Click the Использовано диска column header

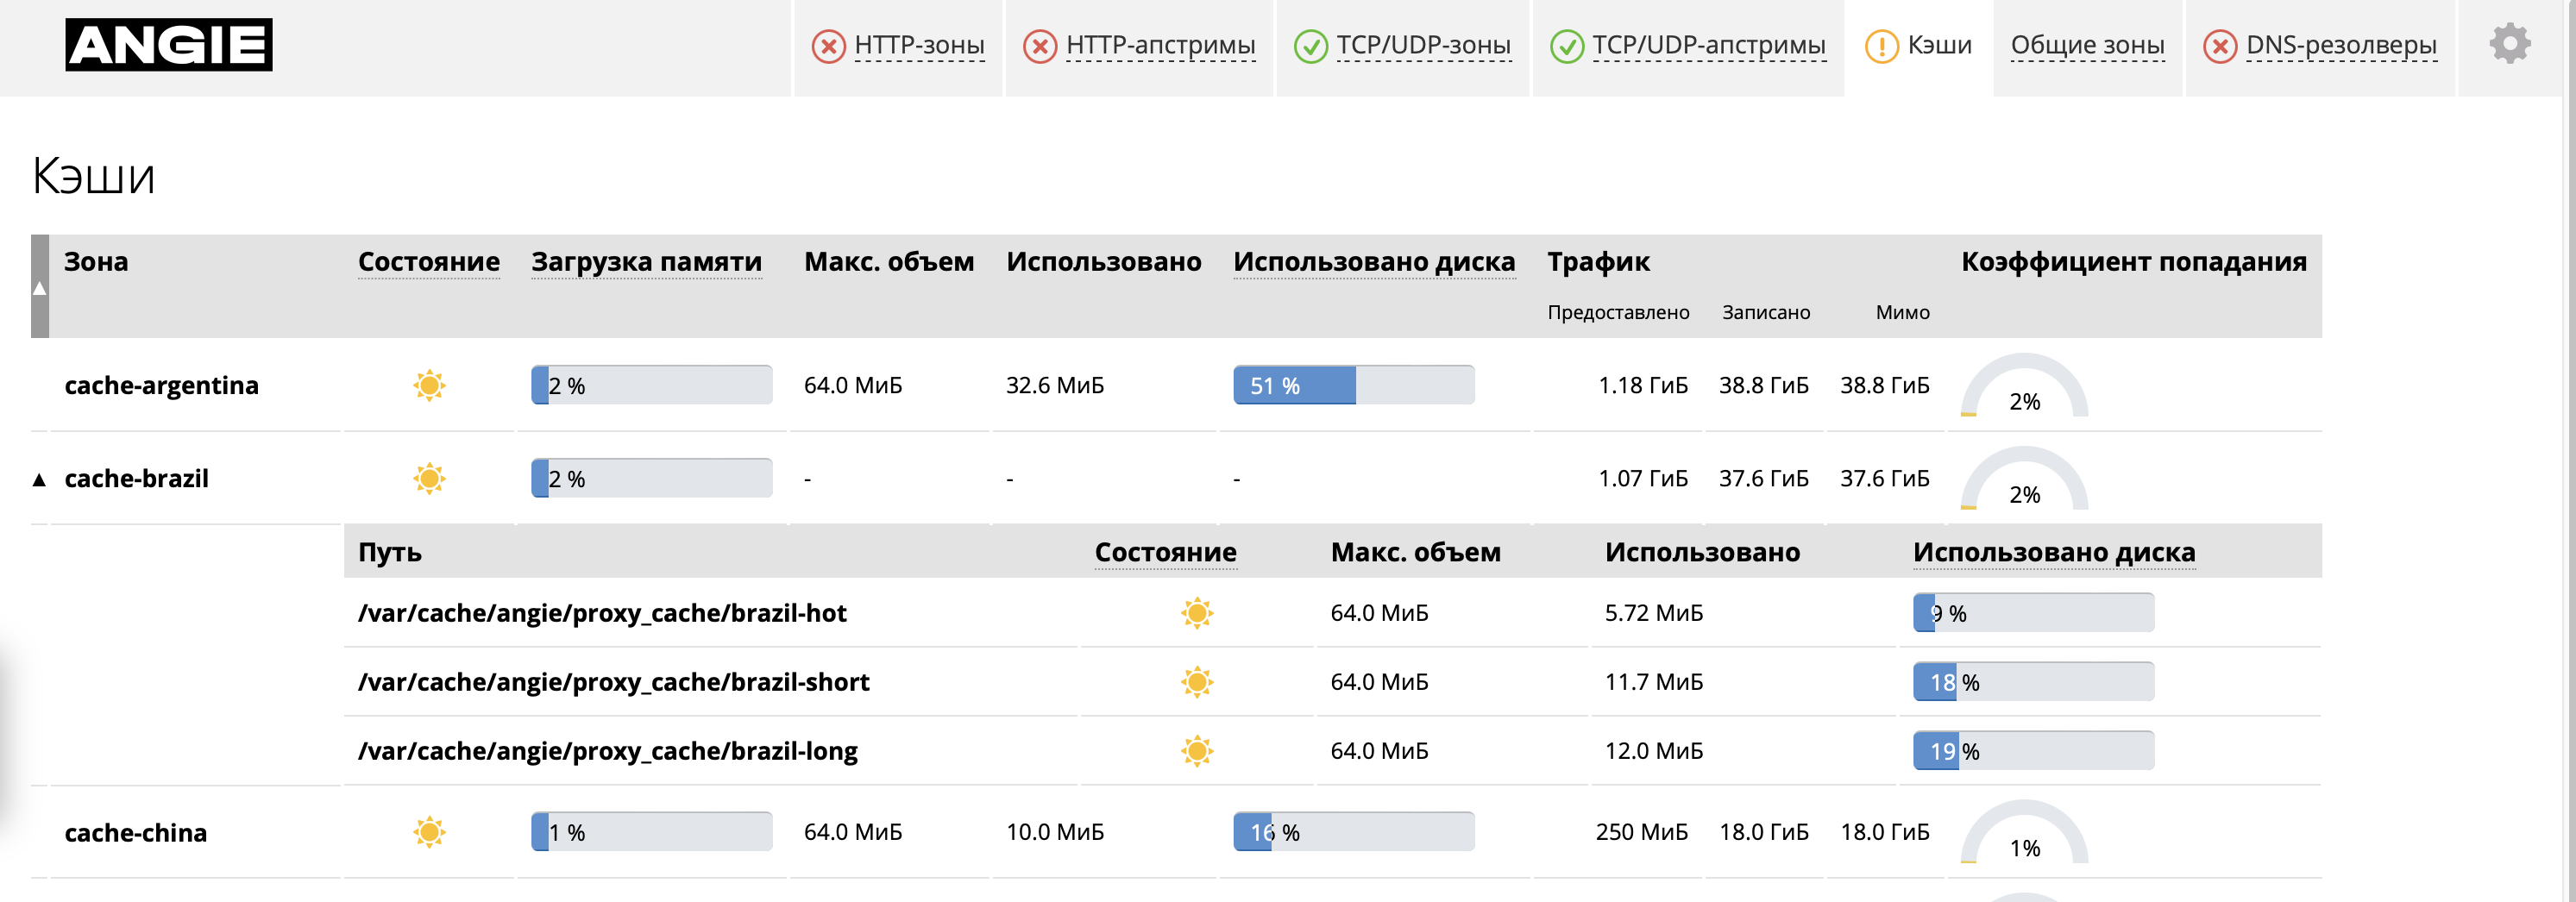[x=1374, y=262]
